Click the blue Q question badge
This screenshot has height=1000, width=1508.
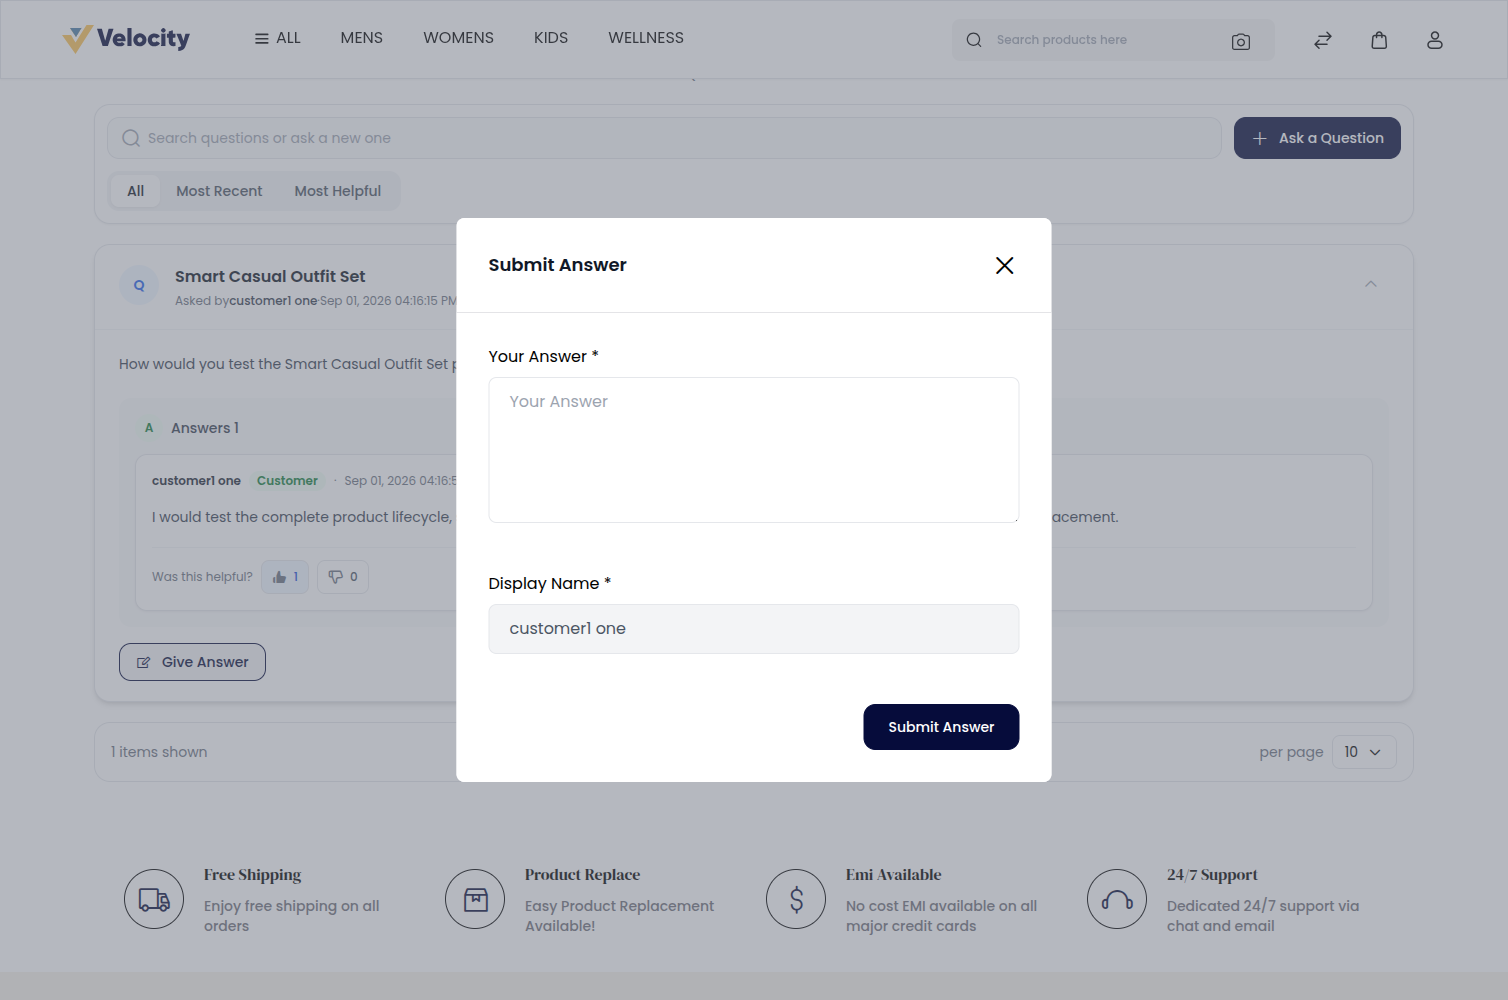tap(139, 285)
